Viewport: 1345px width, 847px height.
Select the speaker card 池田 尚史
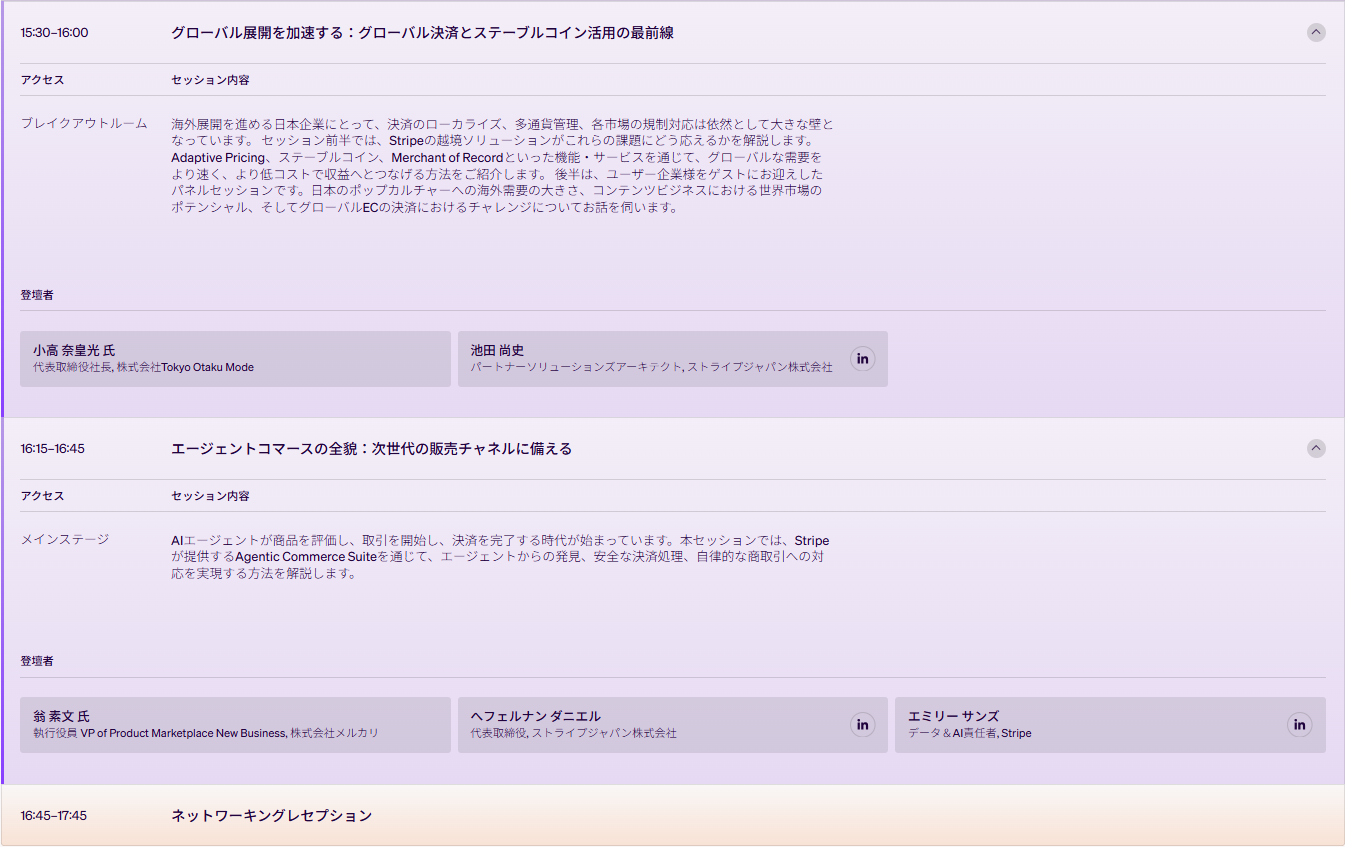coord(672,359)
